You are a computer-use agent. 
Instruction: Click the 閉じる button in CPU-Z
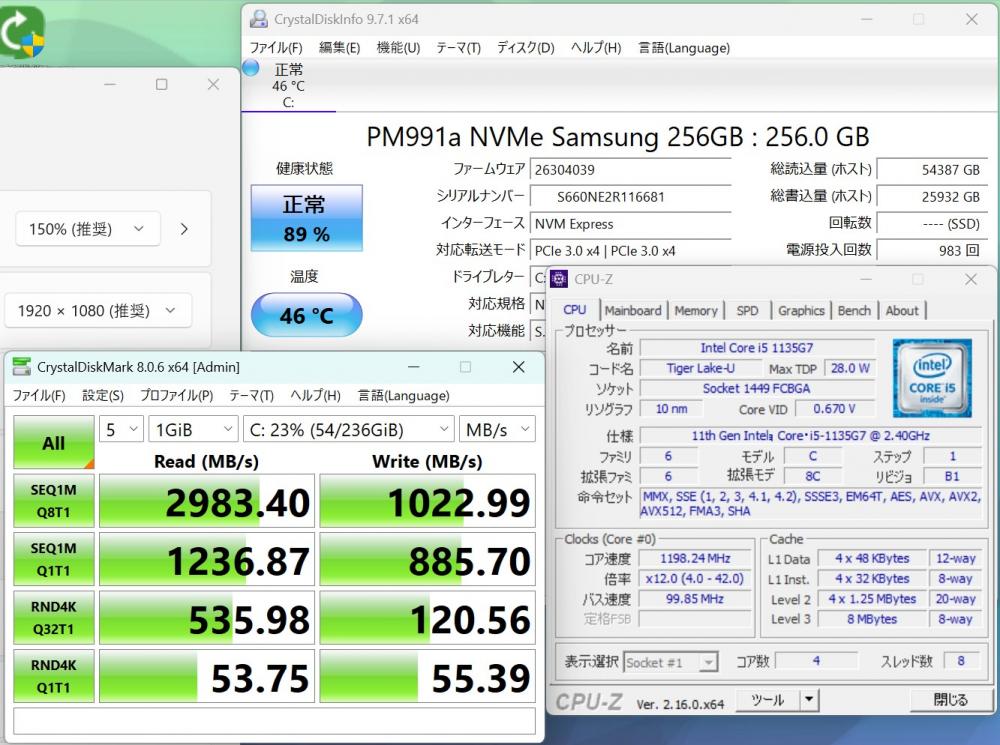(950, 700)
